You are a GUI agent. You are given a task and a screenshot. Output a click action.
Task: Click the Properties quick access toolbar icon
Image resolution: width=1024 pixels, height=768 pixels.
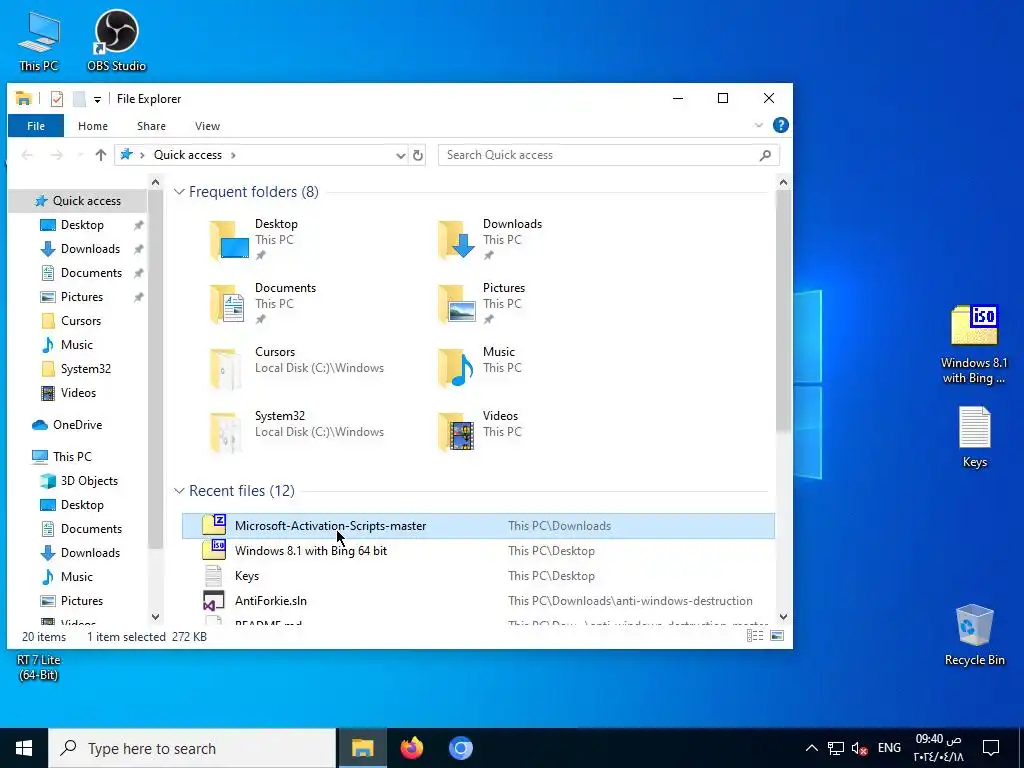(x=57, y=99)
